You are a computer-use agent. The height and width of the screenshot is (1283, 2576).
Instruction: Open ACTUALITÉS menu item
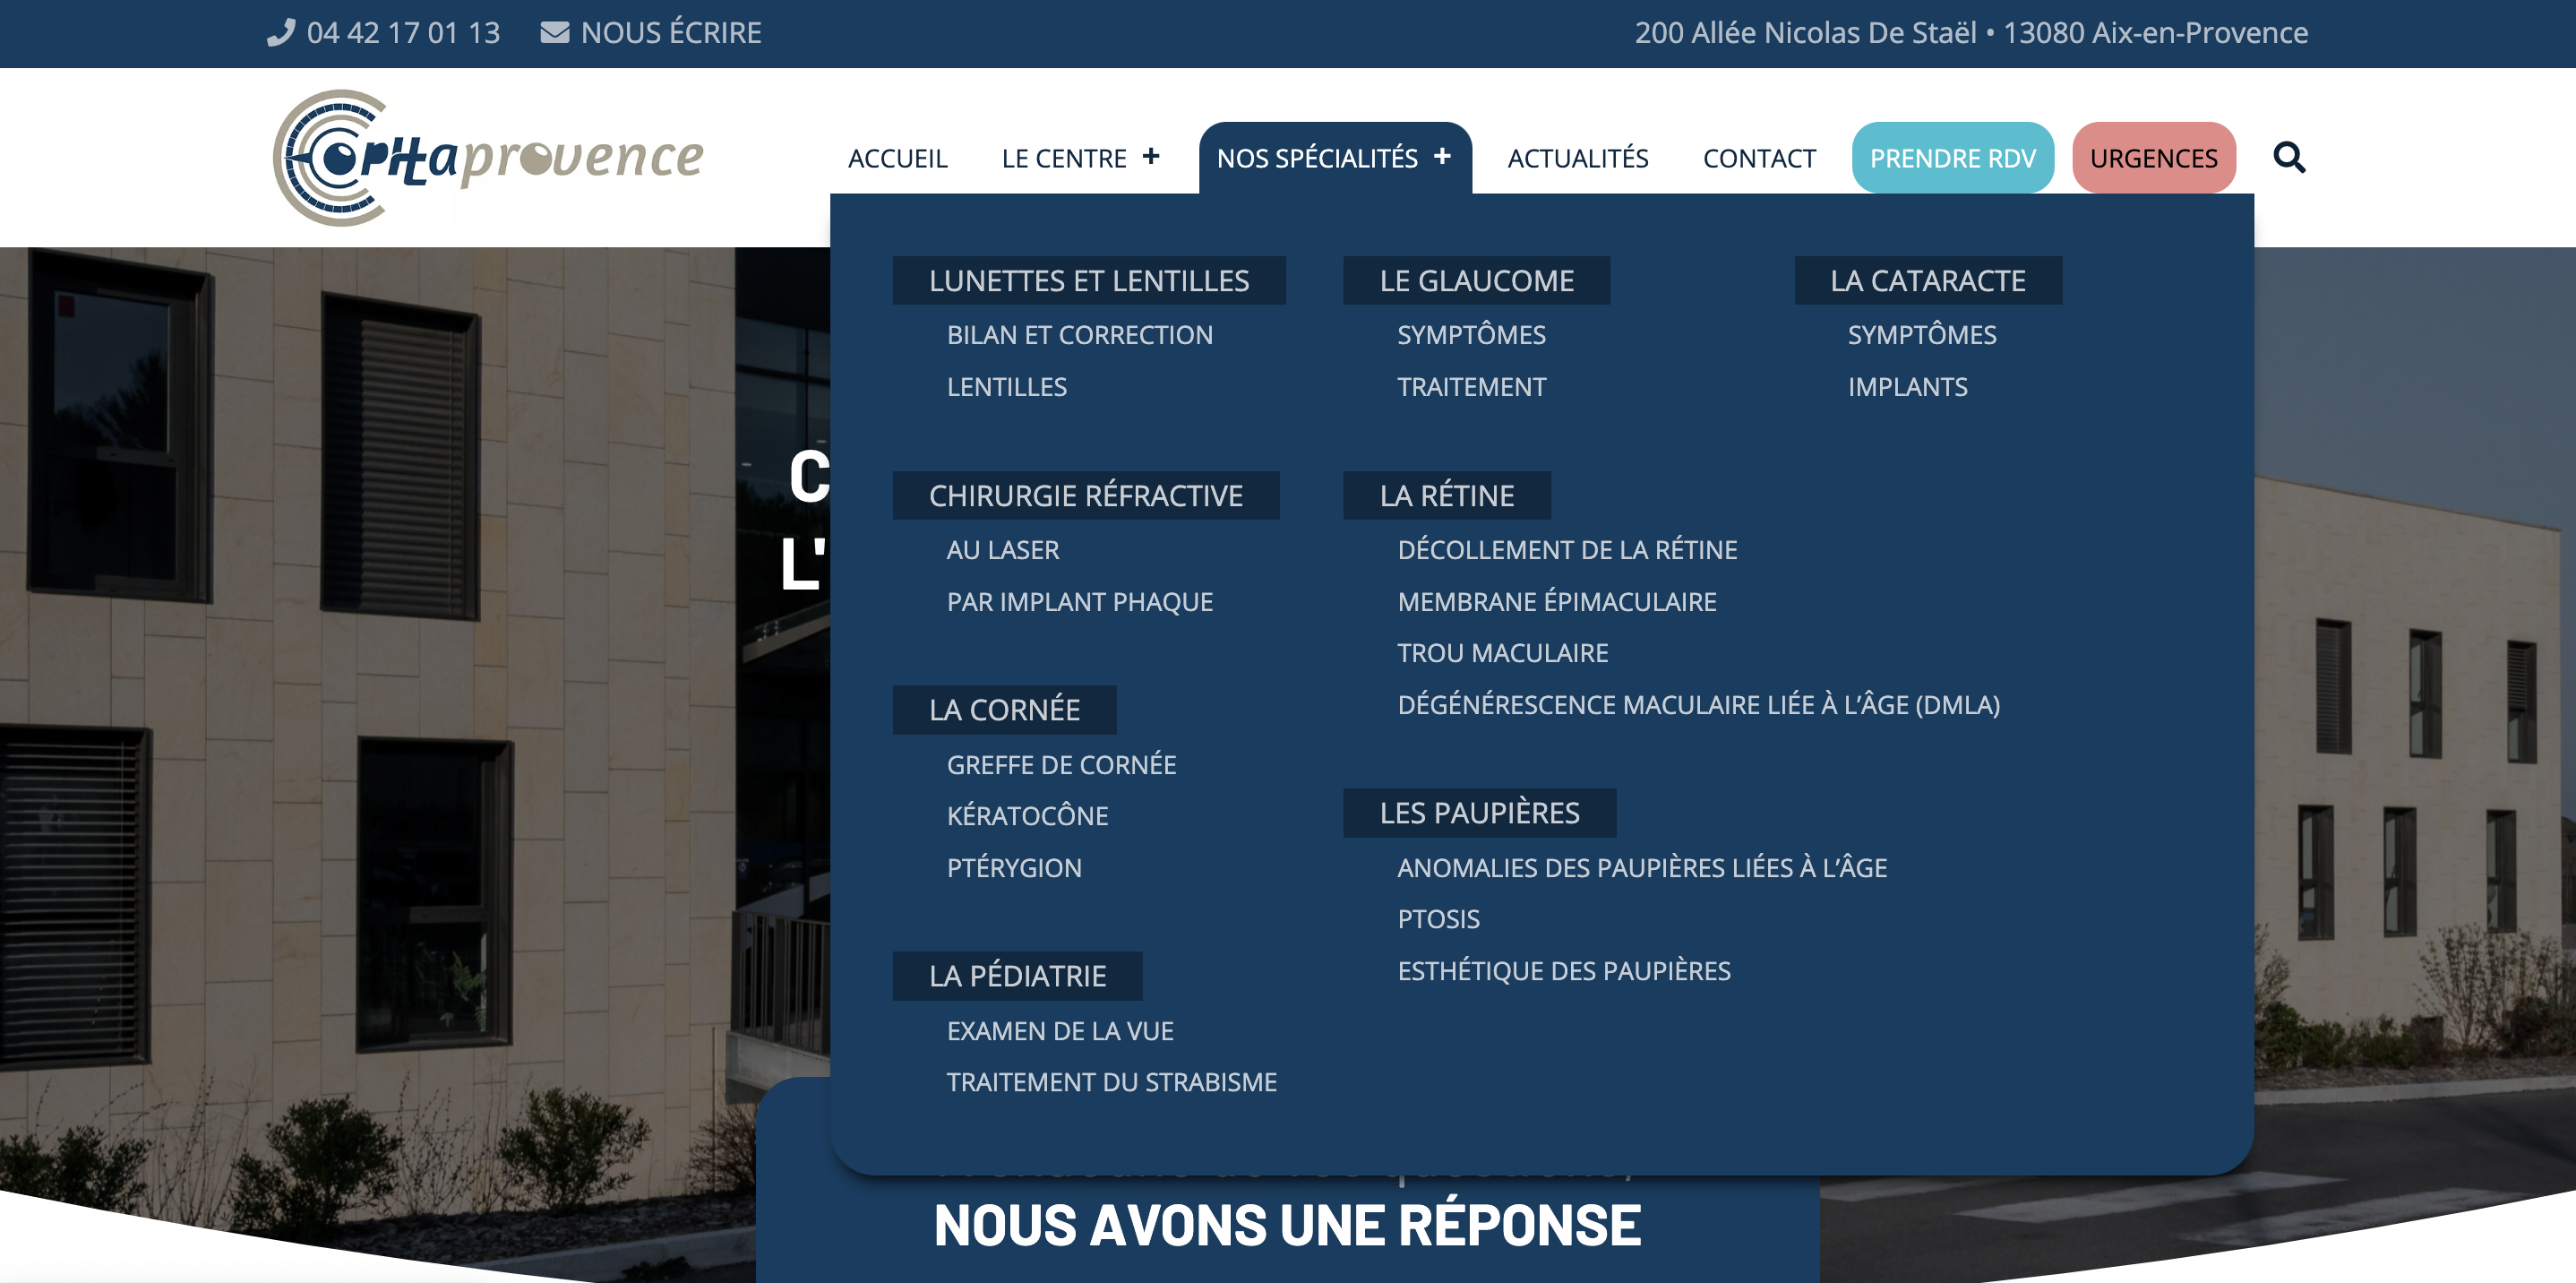click(1577, 158)
